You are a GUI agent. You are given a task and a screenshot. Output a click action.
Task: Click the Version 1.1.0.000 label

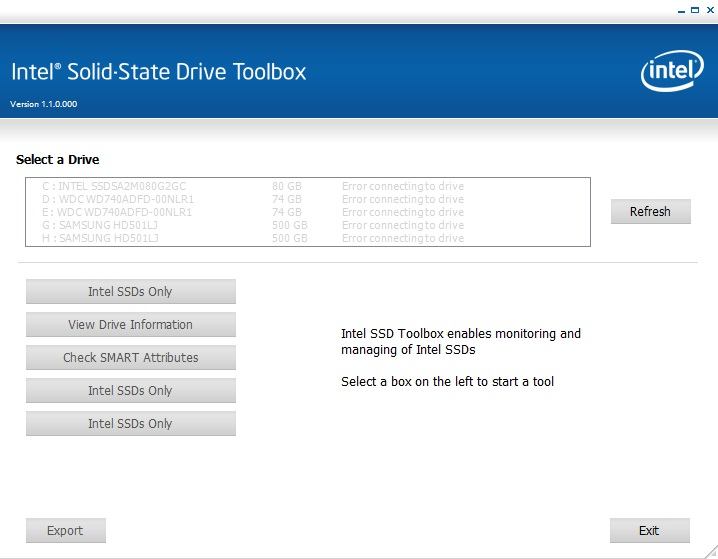[44, 104]
